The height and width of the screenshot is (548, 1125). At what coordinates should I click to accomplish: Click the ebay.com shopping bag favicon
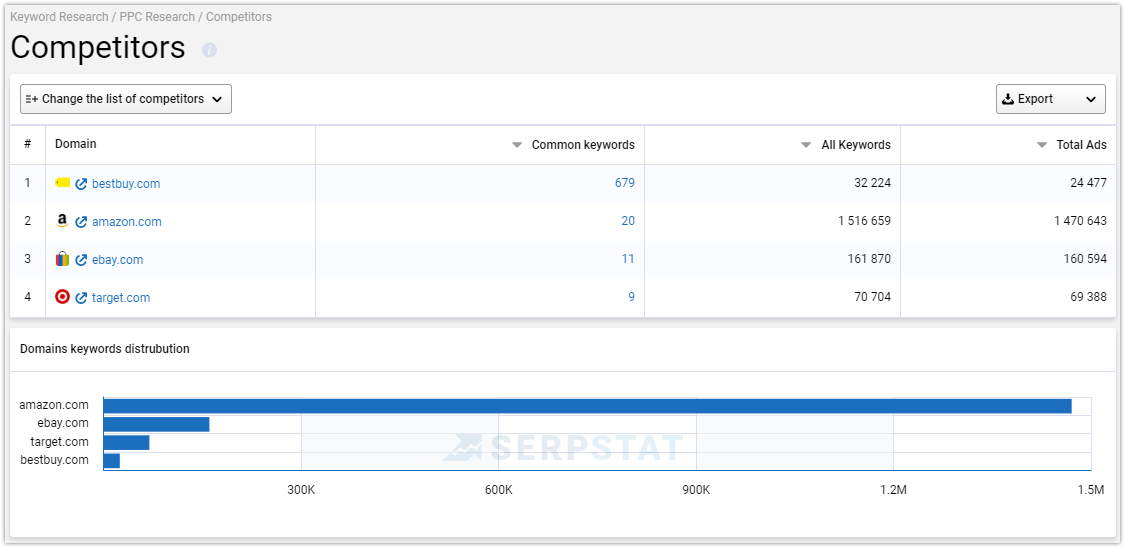(62, 259)
